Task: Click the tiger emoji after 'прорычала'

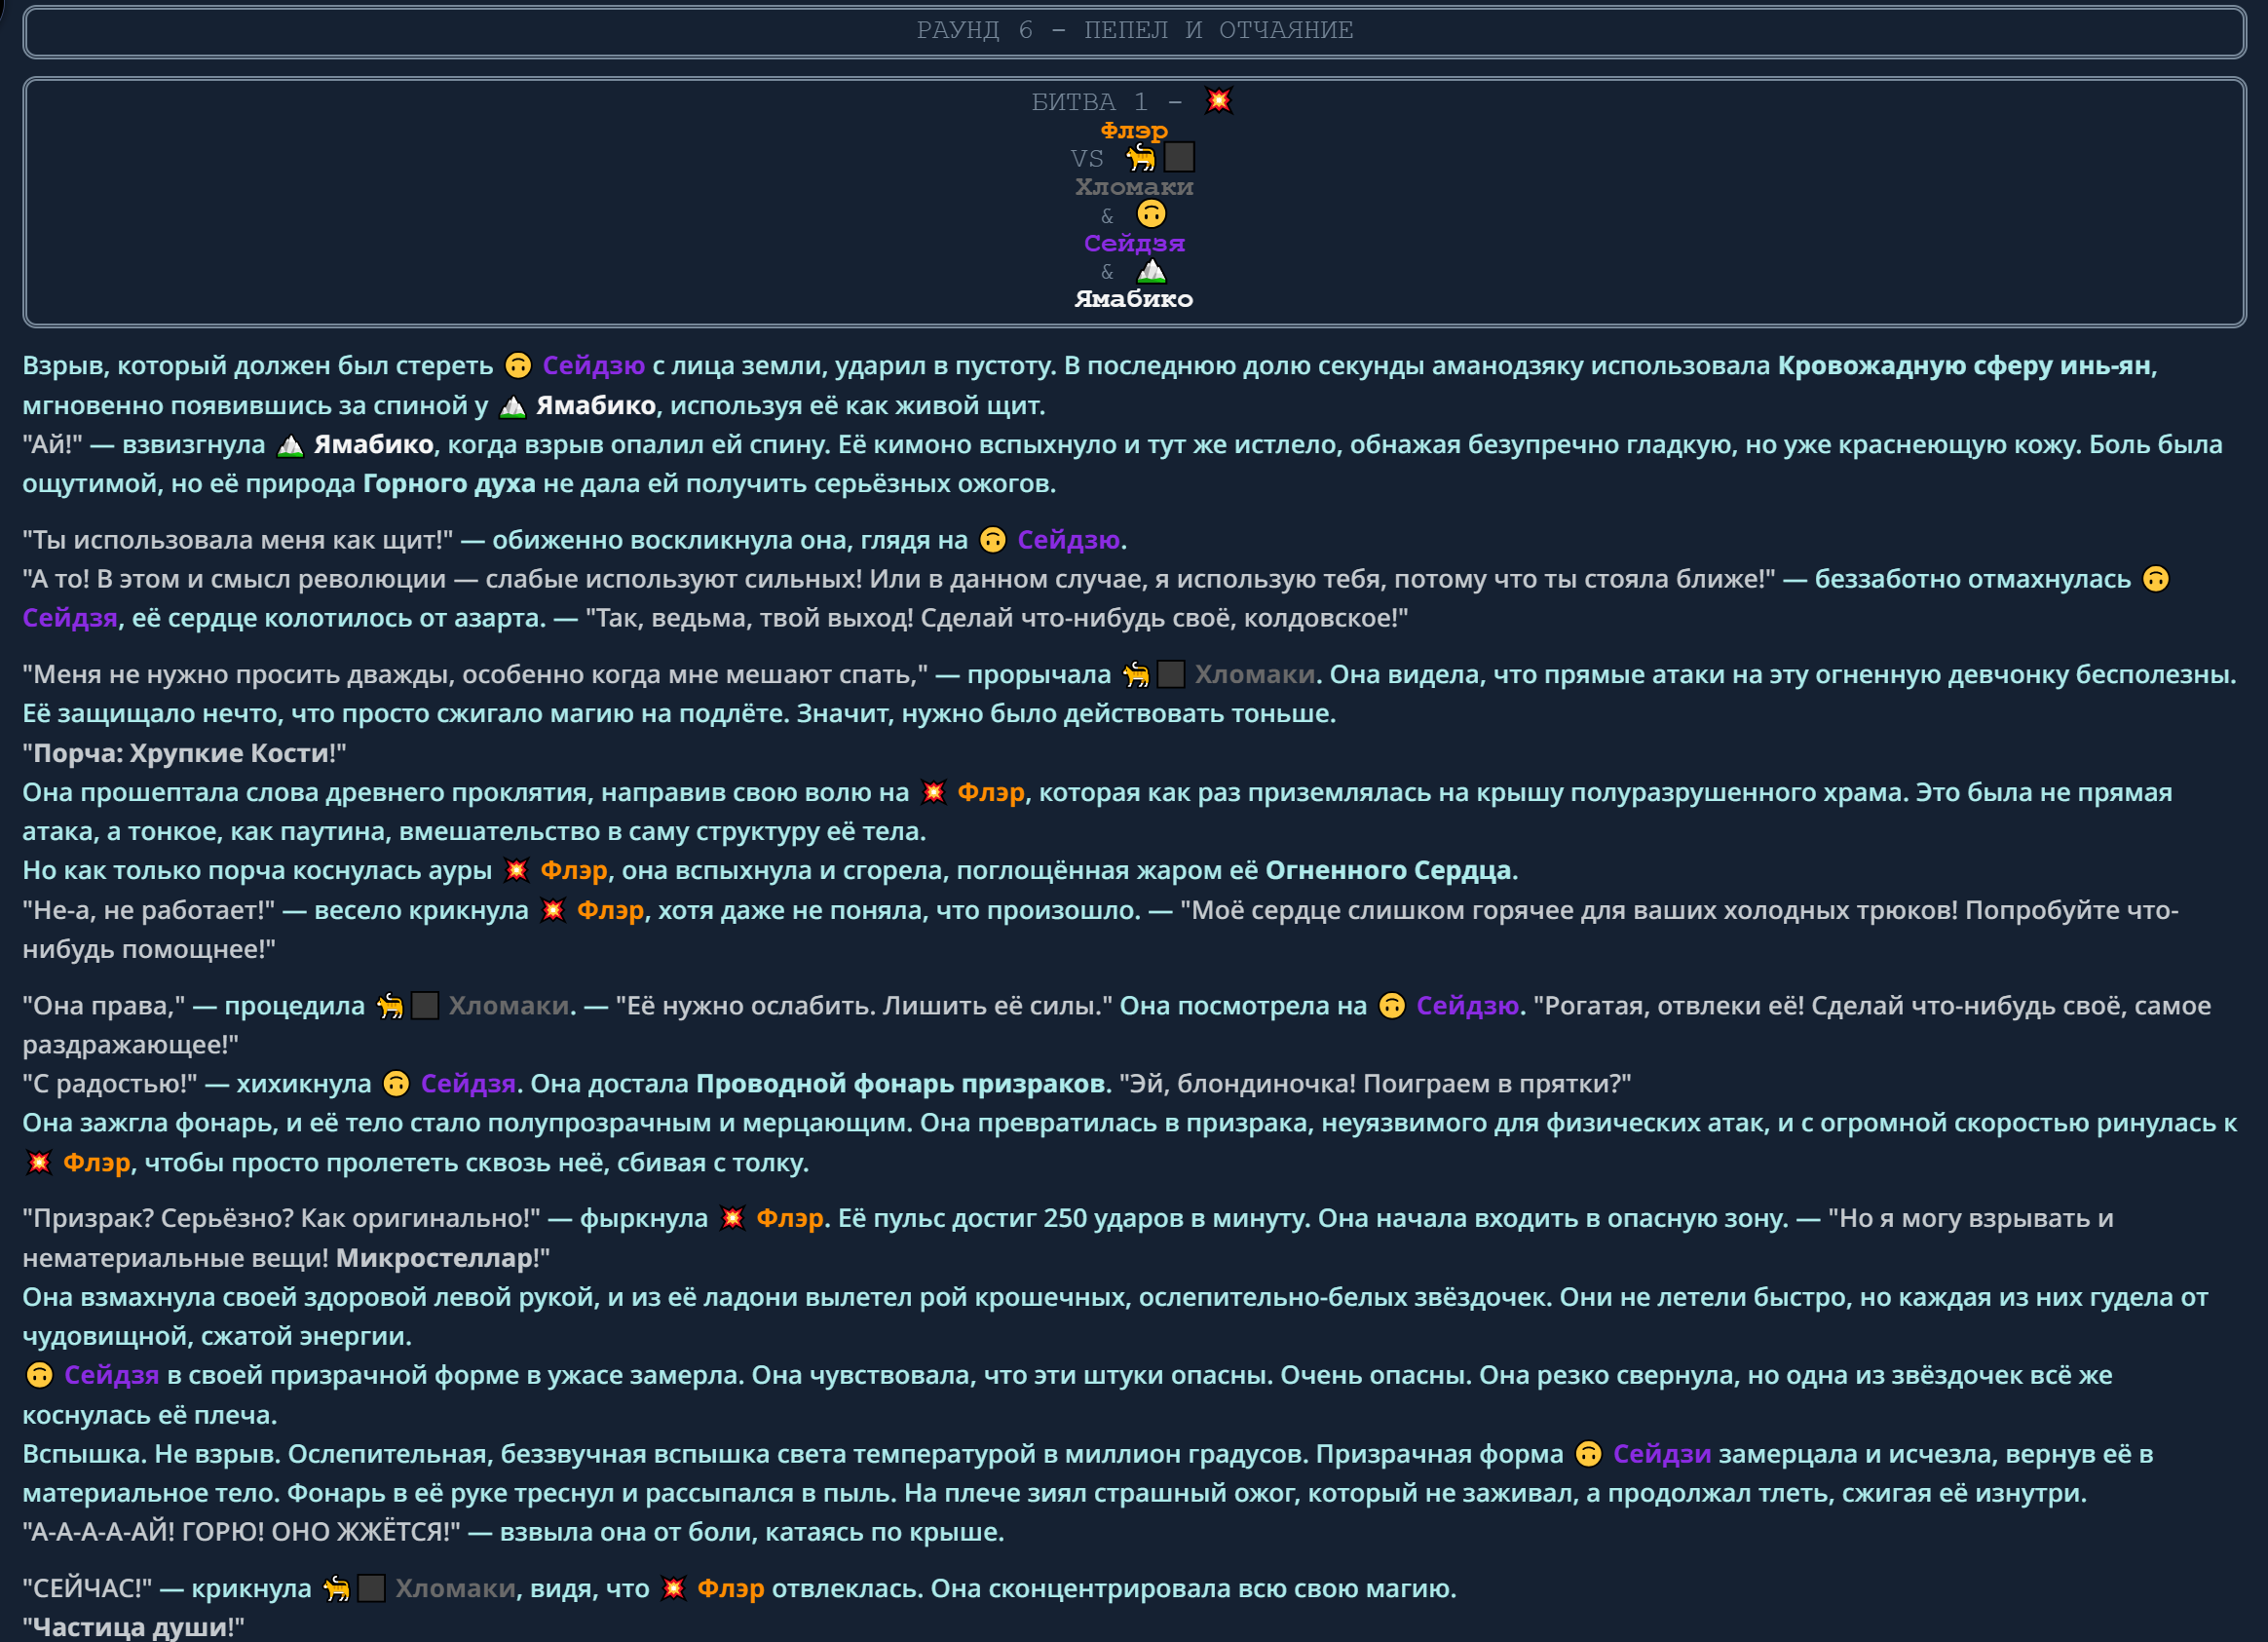Action: (x=1136, y=675)
